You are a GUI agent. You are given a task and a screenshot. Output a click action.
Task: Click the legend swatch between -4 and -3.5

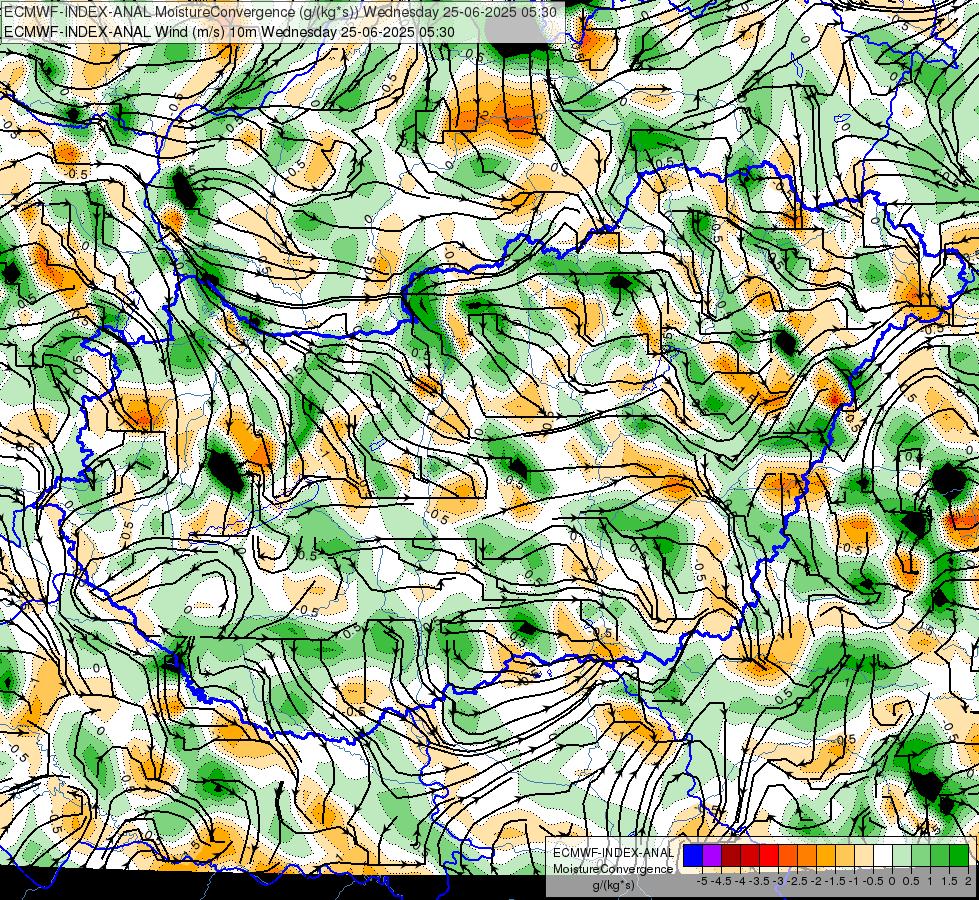(750, 856)
